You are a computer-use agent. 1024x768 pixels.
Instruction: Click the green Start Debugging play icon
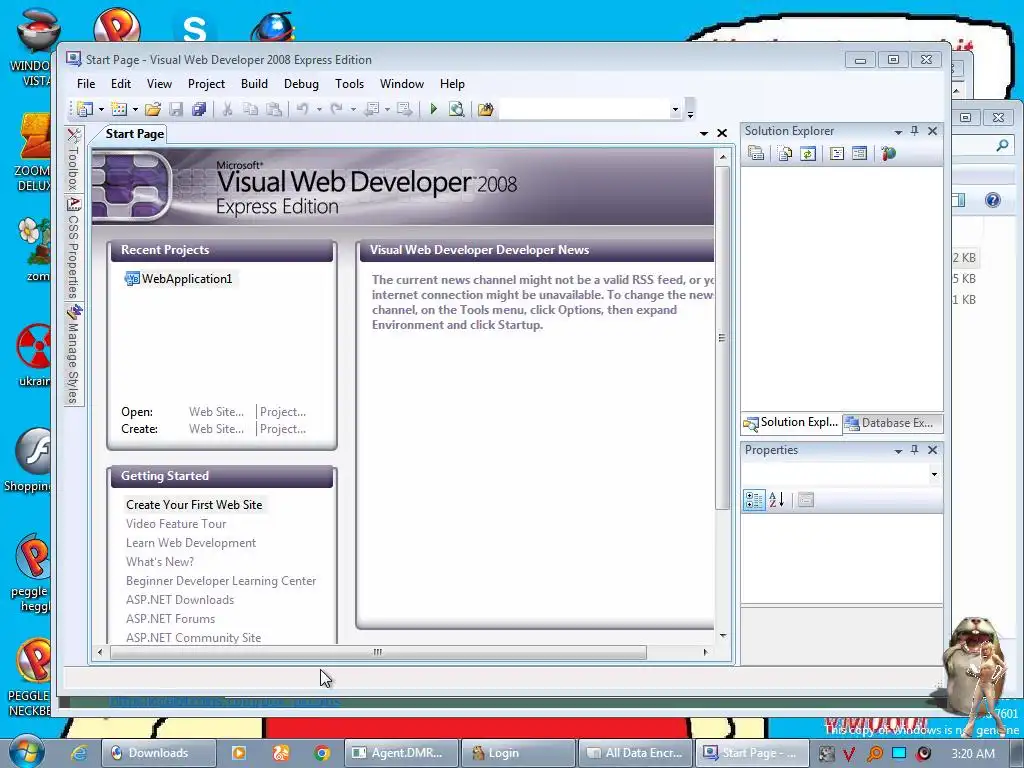pyautogui.click(x=433, y=109)
